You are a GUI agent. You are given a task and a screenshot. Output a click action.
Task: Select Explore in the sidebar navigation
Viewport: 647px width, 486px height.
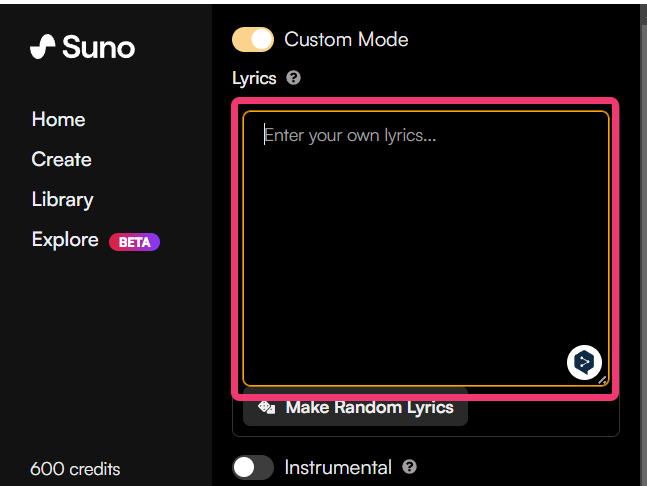click(x=65, y=239)
